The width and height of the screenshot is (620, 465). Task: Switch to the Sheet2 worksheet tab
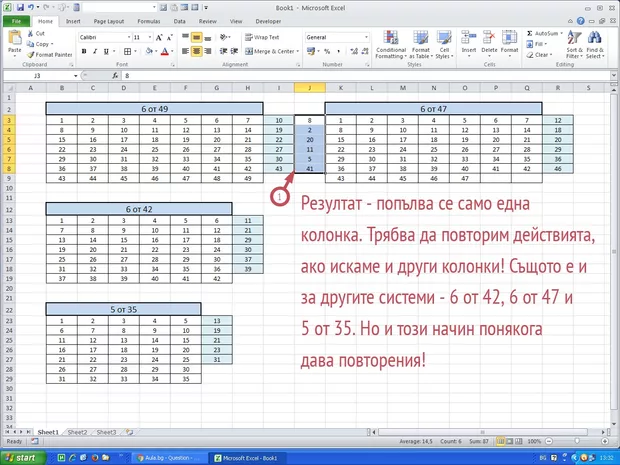[77, 432]
